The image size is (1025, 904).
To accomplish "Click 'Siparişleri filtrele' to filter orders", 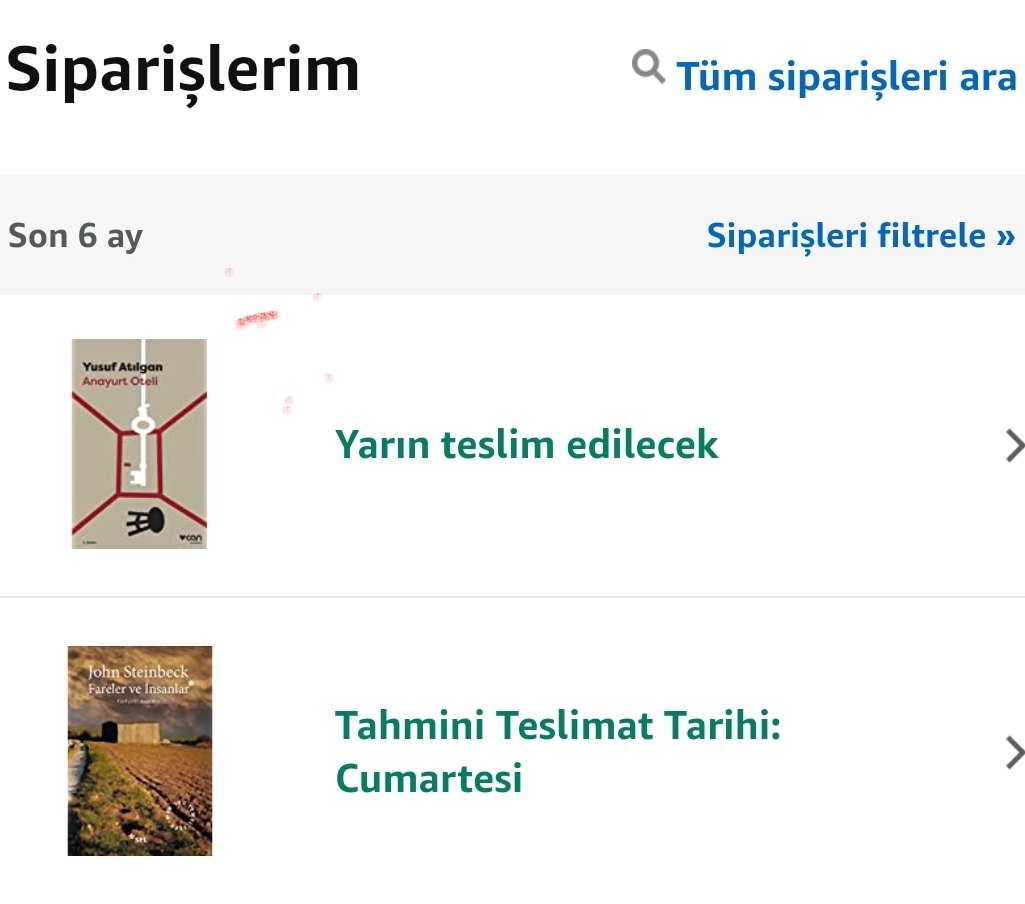I will click(846, 236).
